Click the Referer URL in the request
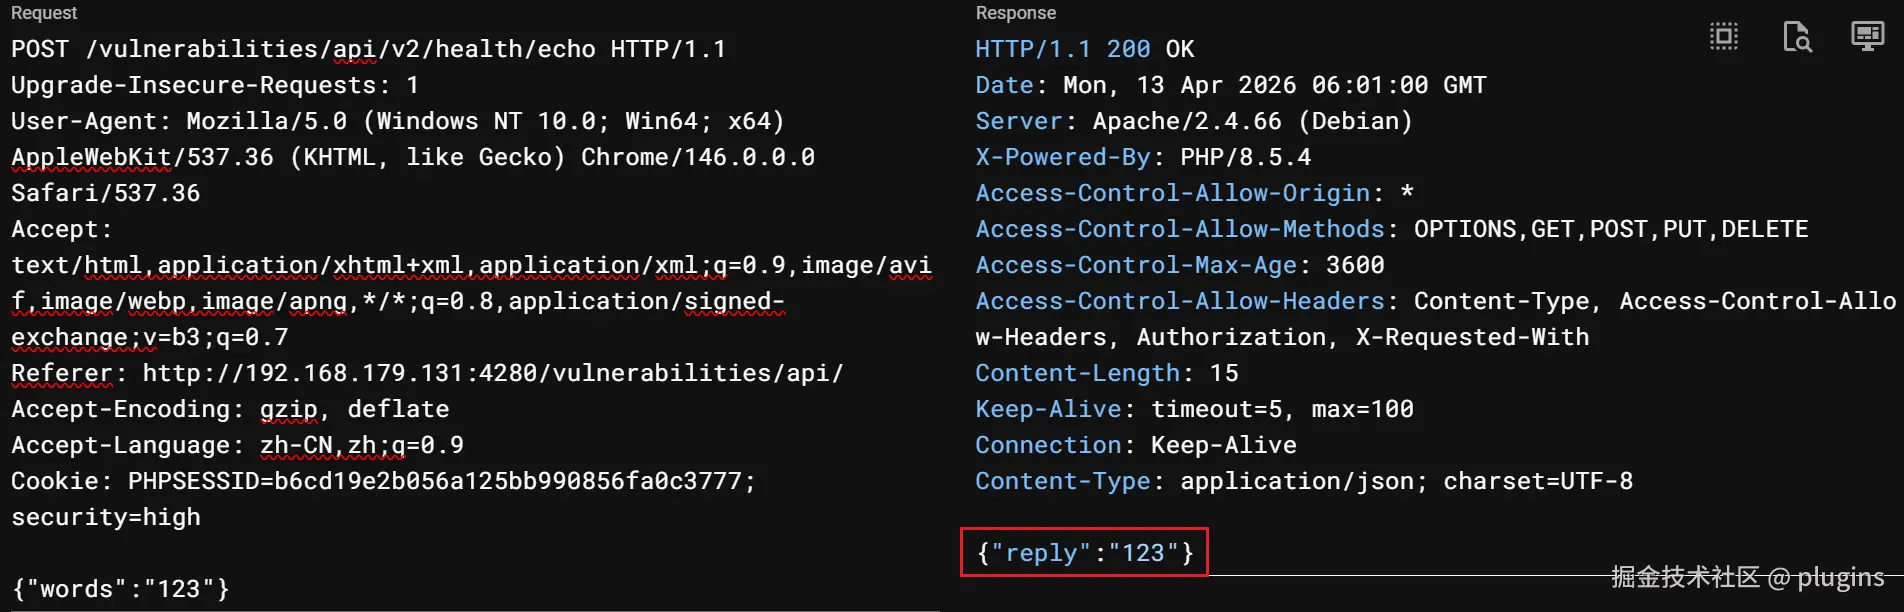This screenshot has height=612, width=1904. [492, 373]
